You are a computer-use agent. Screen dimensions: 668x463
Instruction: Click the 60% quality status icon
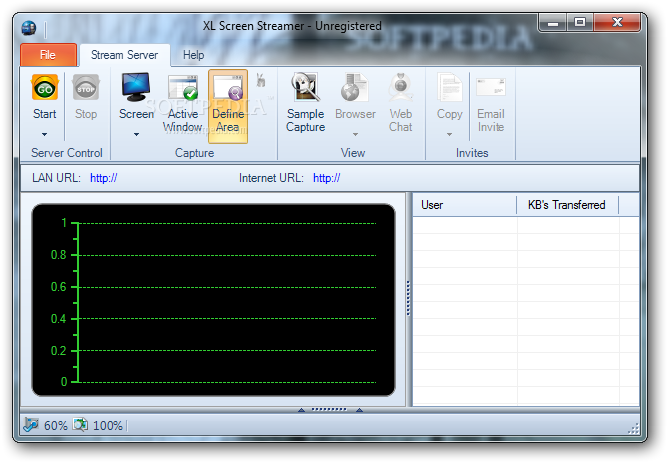coord(31,424)
